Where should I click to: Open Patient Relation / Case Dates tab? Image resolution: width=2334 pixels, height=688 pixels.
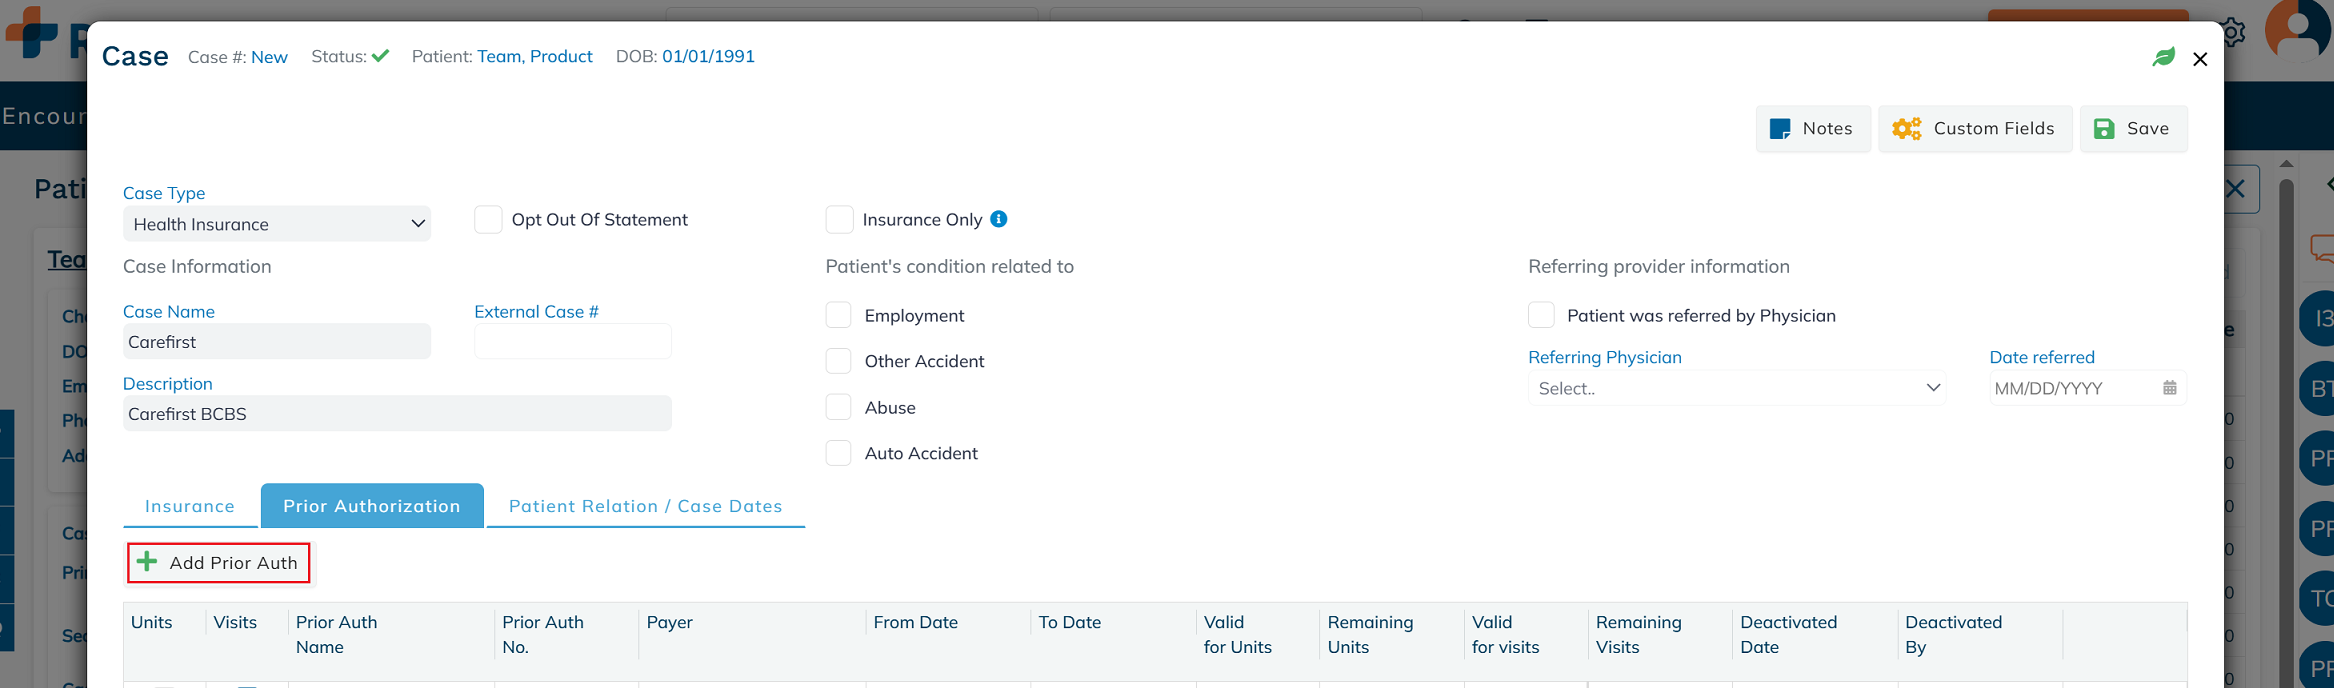(645, 506)
